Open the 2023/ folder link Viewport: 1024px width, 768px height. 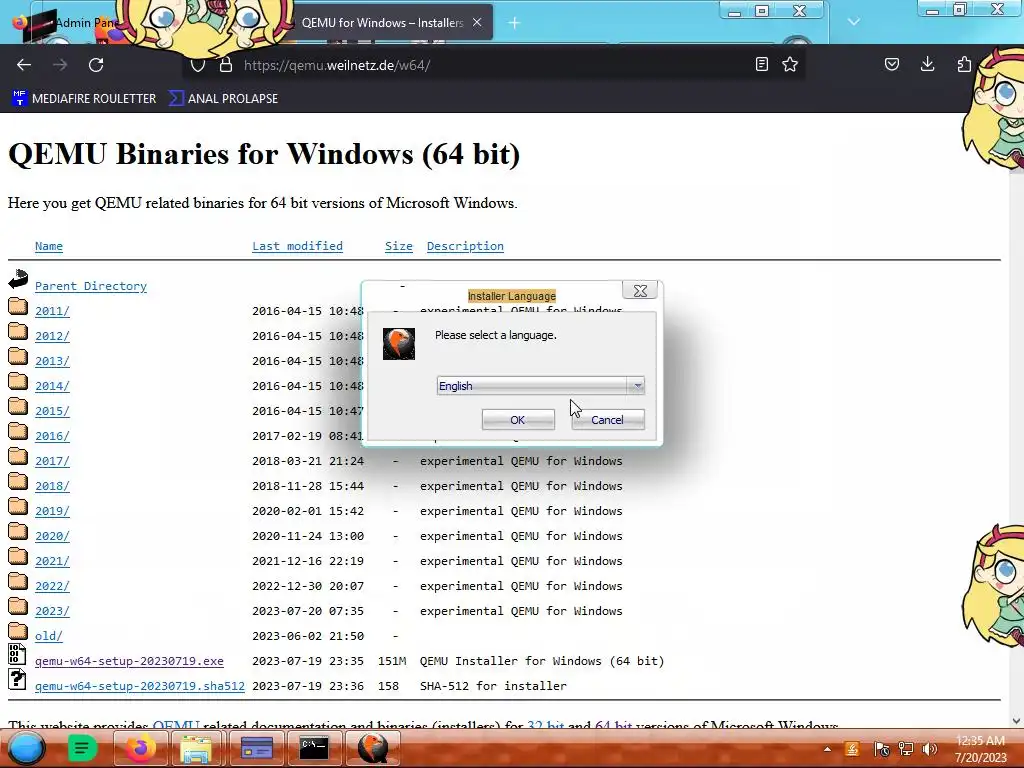coord(52,611)
